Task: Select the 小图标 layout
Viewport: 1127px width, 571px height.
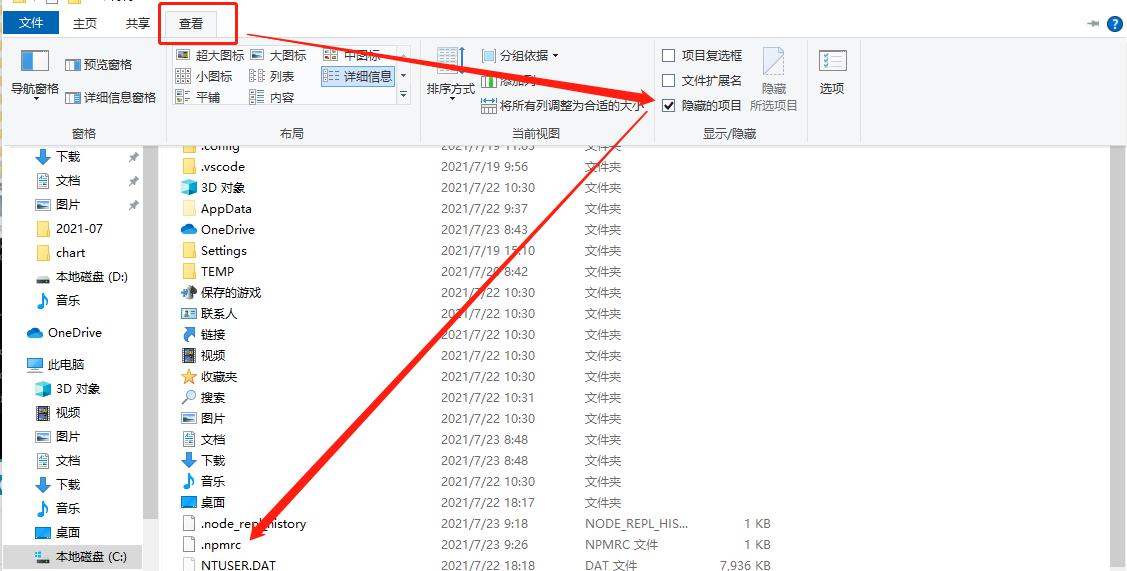Action: [x=204, y=76]
